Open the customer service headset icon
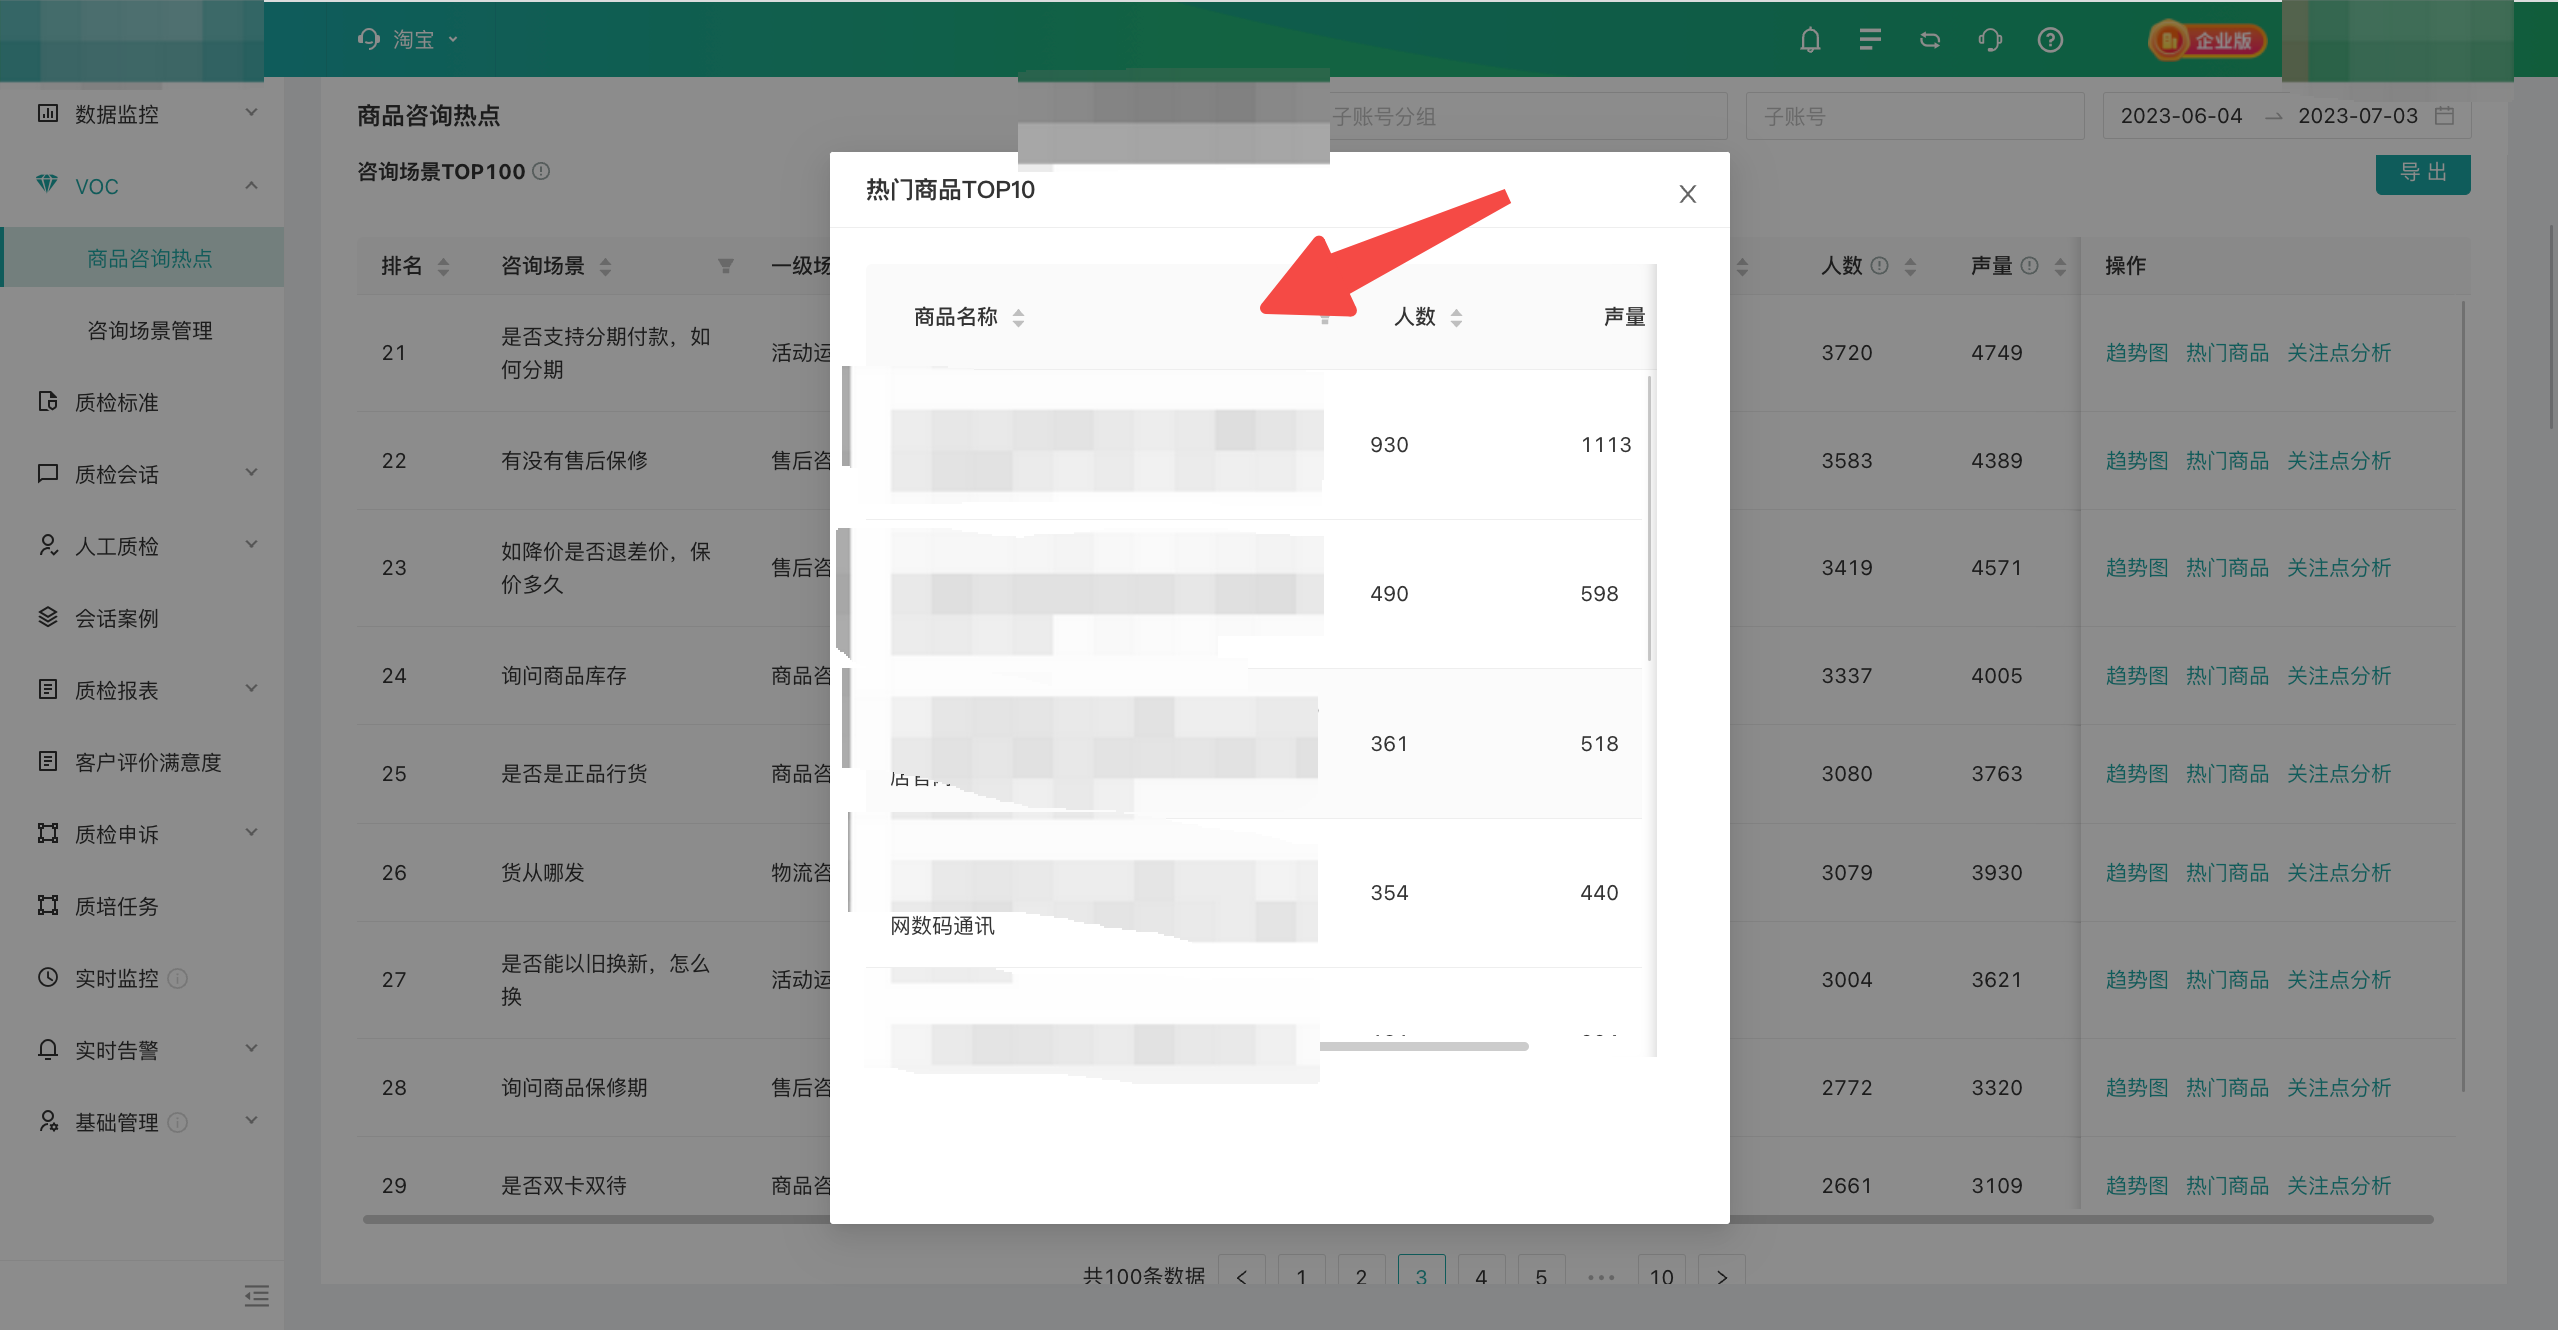This screenshot has width=2558, height=1330. click(1990, 40)
